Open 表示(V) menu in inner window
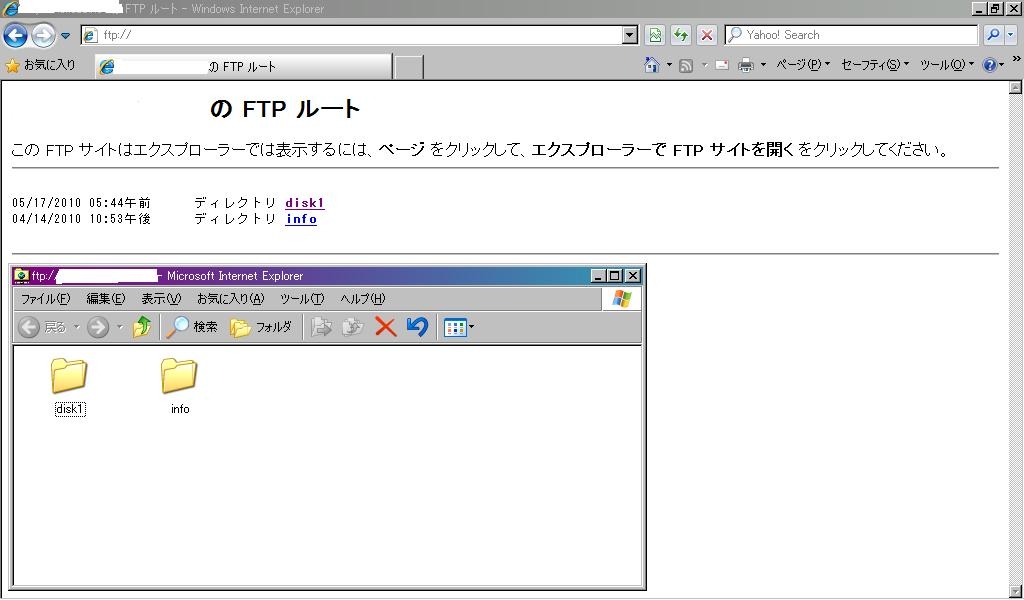The image size is (1024, 600). click(161, 299)
